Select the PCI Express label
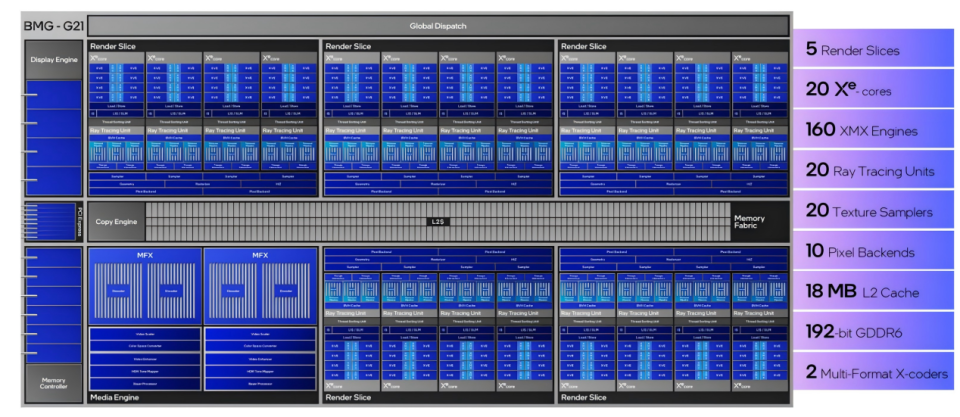The image size is (960, 417). (x=80, y=222)
